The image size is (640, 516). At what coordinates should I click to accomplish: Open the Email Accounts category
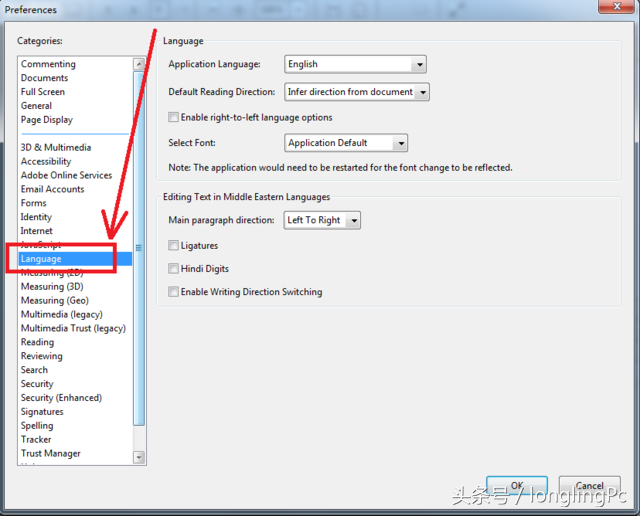pyautogui.click(x=53, y=189)
